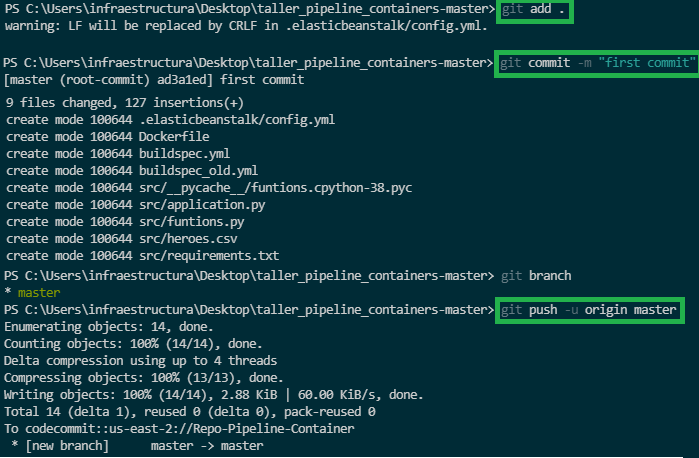This screenshot has width=699, height=458.
Task: Click the git branch command text
Action: coord(536,276)
